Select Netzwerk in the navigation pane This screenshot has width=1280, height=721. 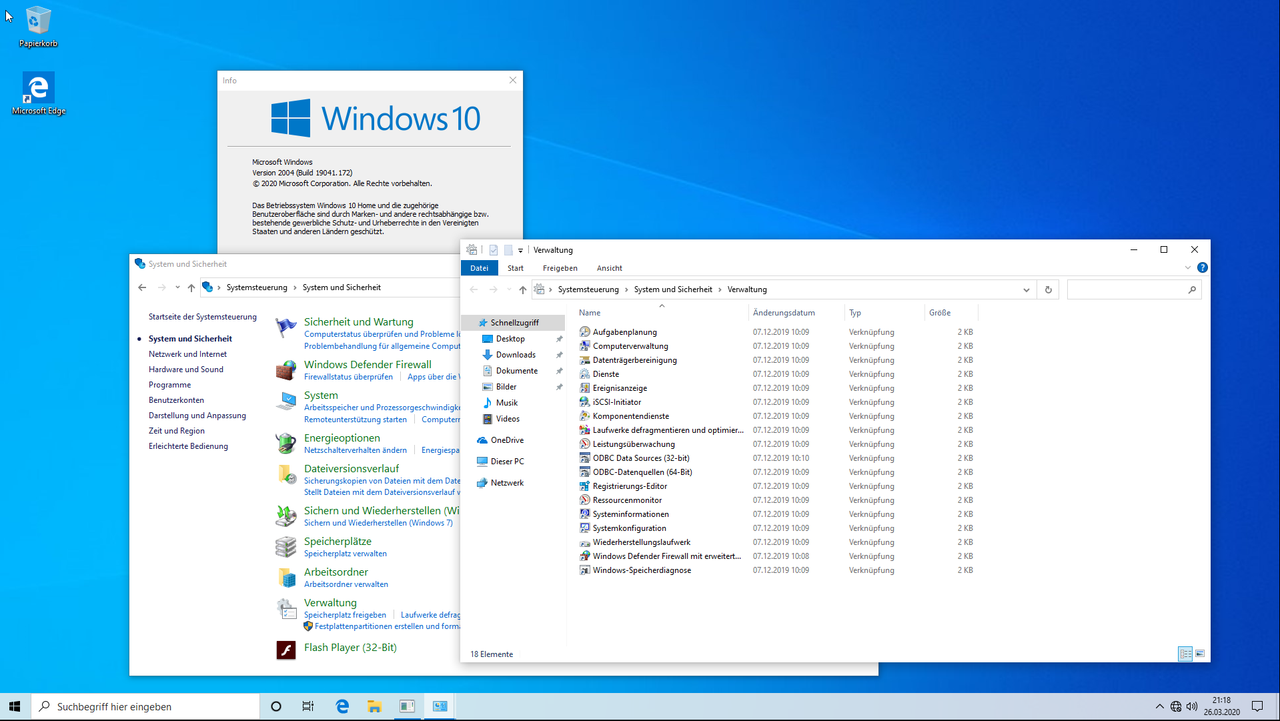tap(507, 483)
